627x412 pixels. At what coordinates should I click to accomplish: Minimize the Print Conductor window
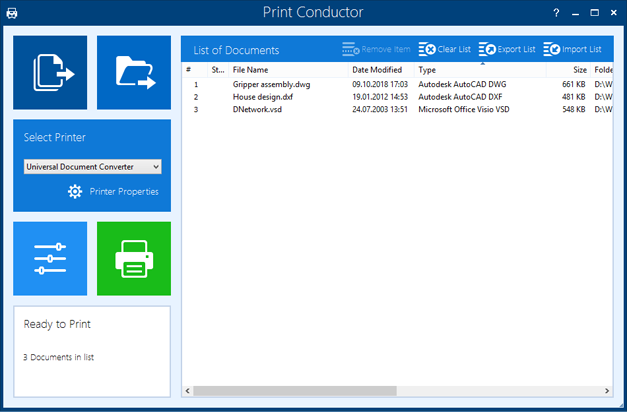point(575,13)
